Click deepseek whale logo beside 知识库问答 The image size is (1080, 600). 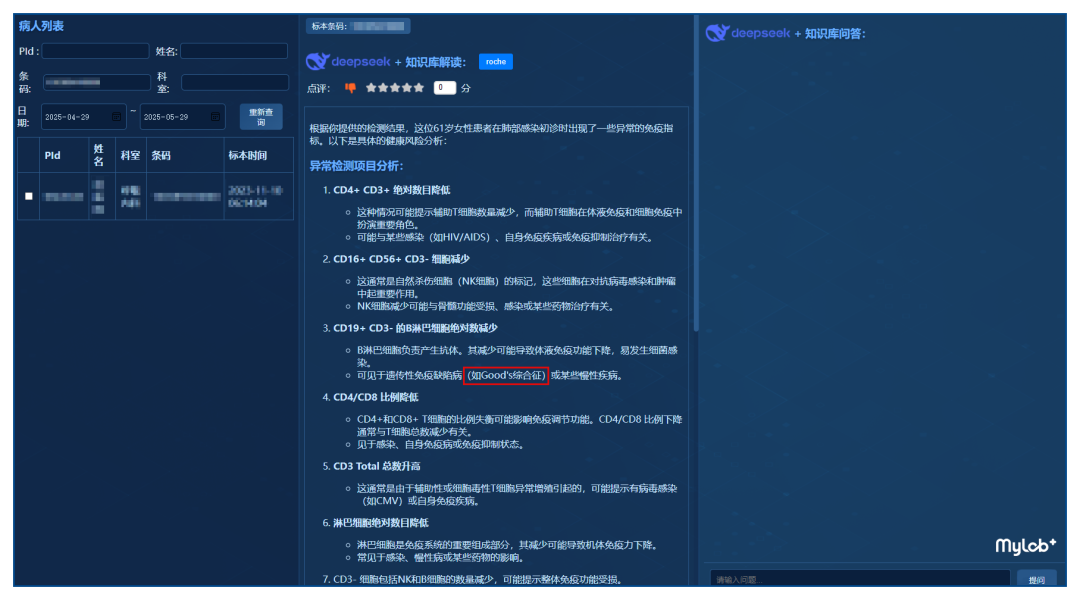point(717,32)
